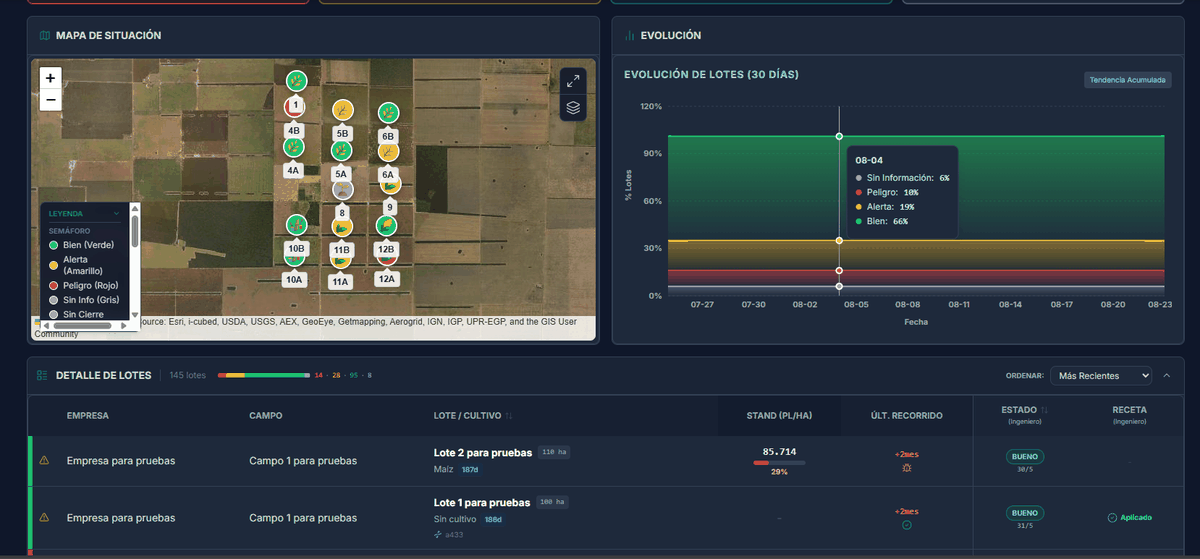Select the green marker above 10B
Image resolution: width=1200 pixels, height=559 pixels.
point(296,225)
